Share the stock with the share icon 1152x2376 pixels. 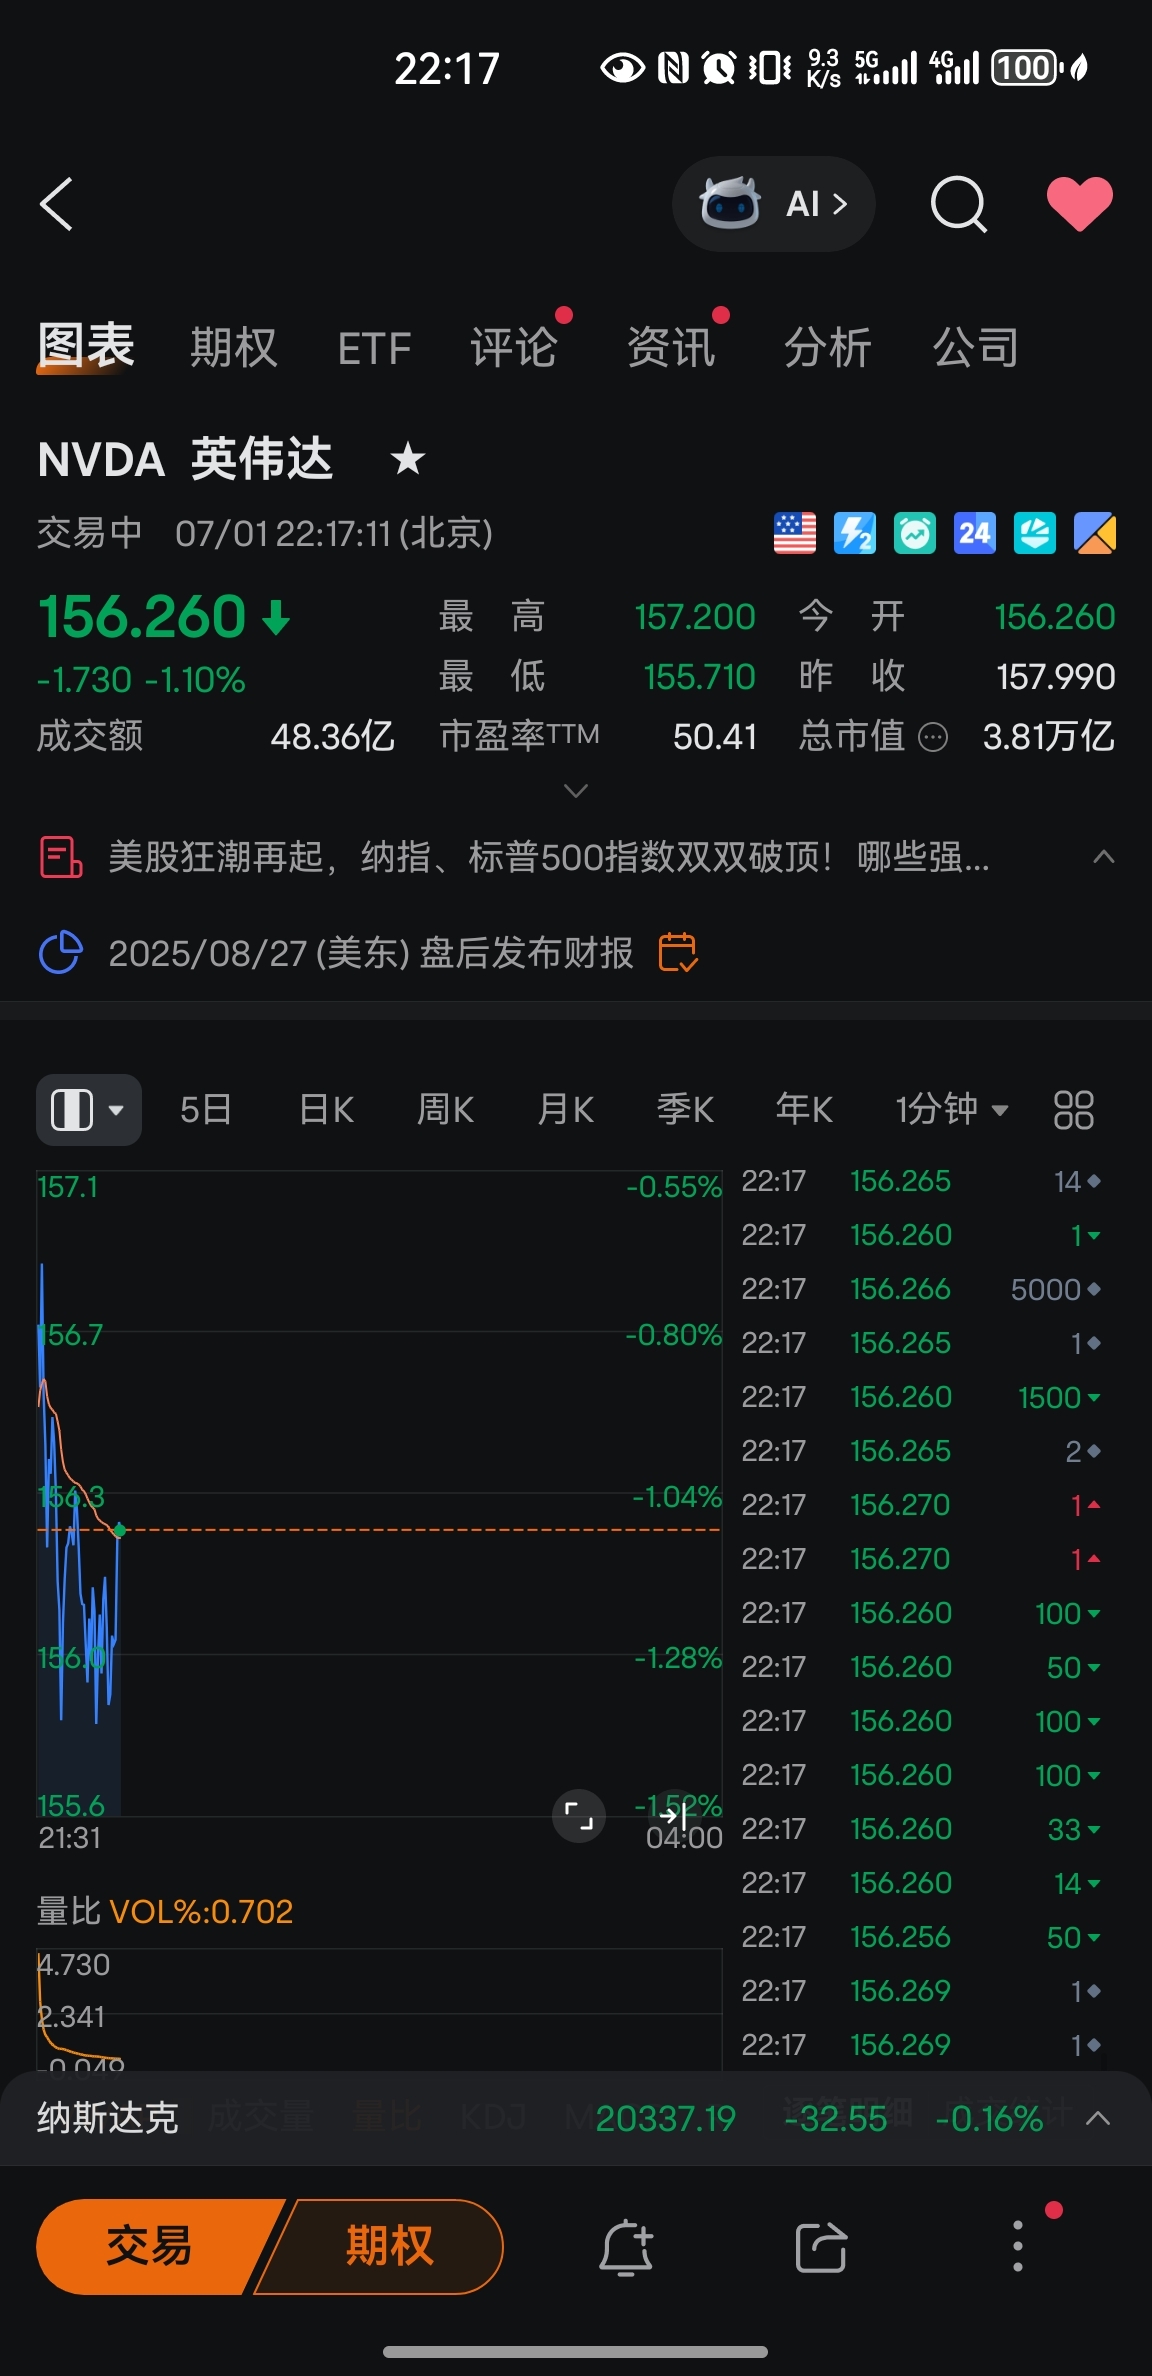821,2248
